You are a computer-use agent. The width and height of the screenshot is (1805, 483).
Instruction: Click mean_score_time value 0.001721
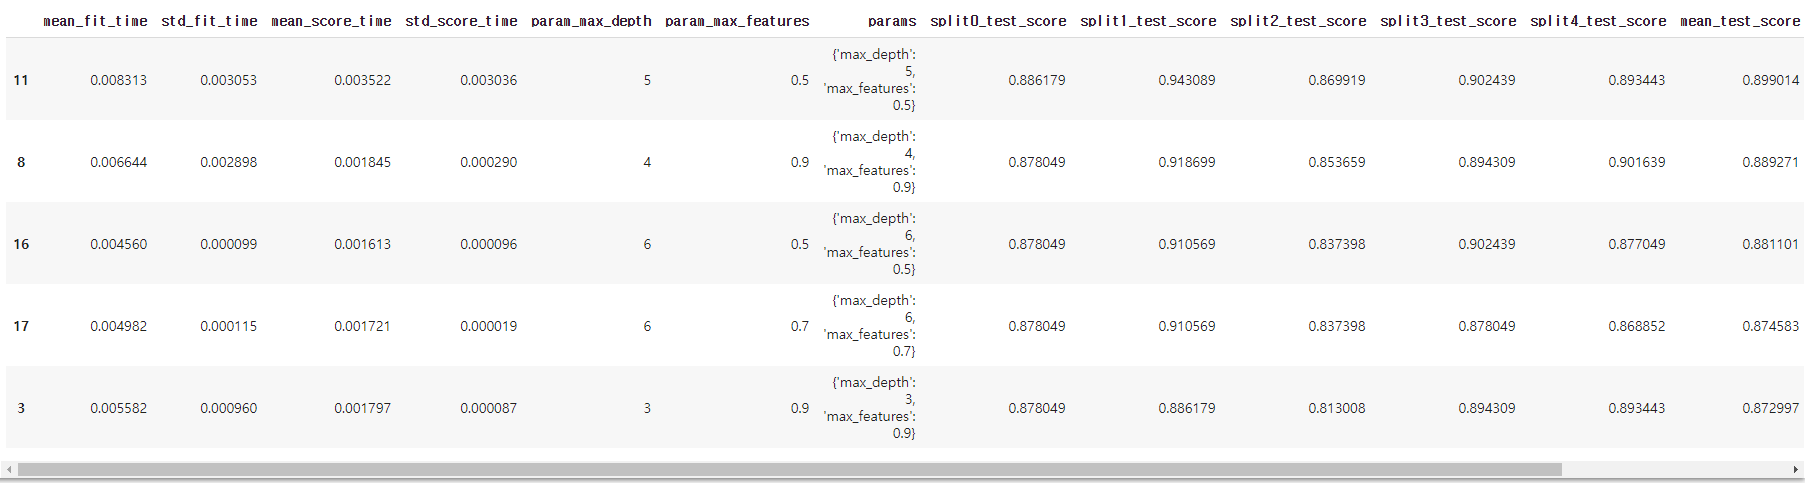pyautogui.click(x=362, y=326)
